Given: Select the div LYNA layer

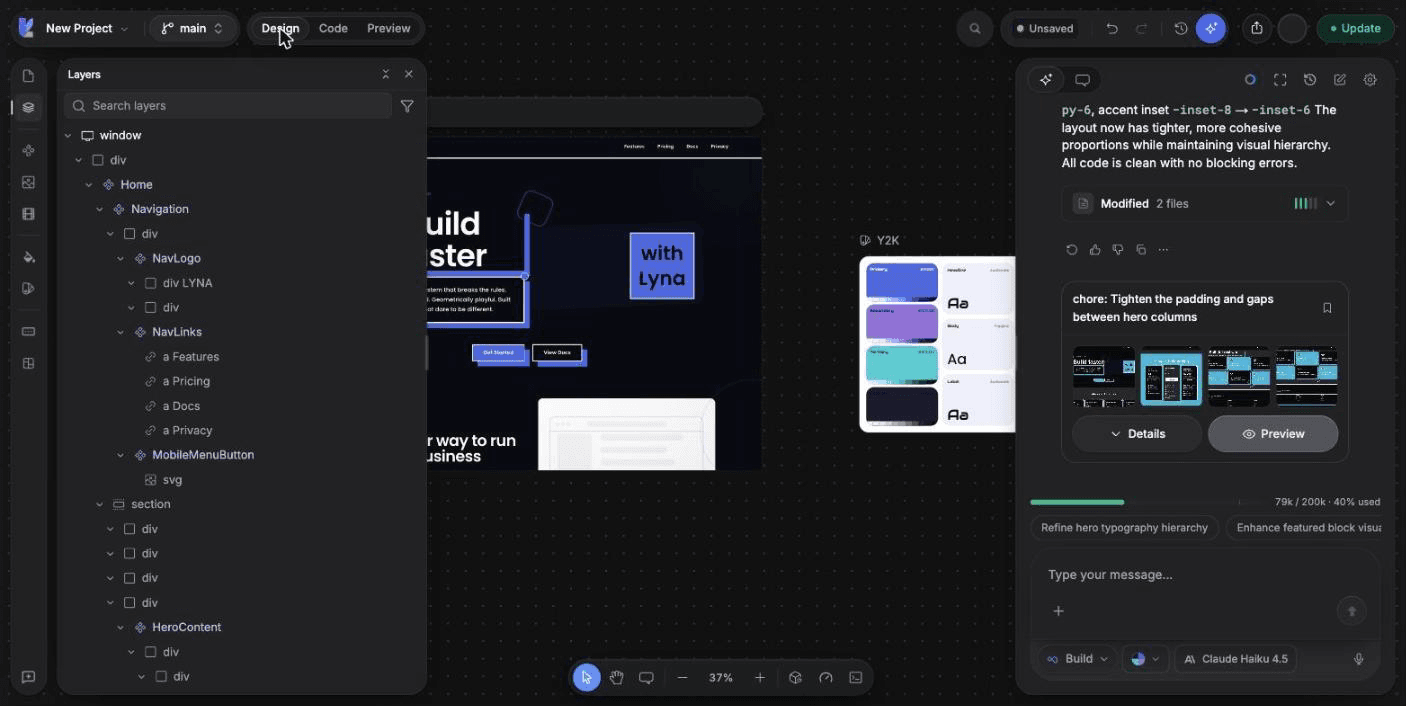Looking at the screenshot, I should [187, 283].
